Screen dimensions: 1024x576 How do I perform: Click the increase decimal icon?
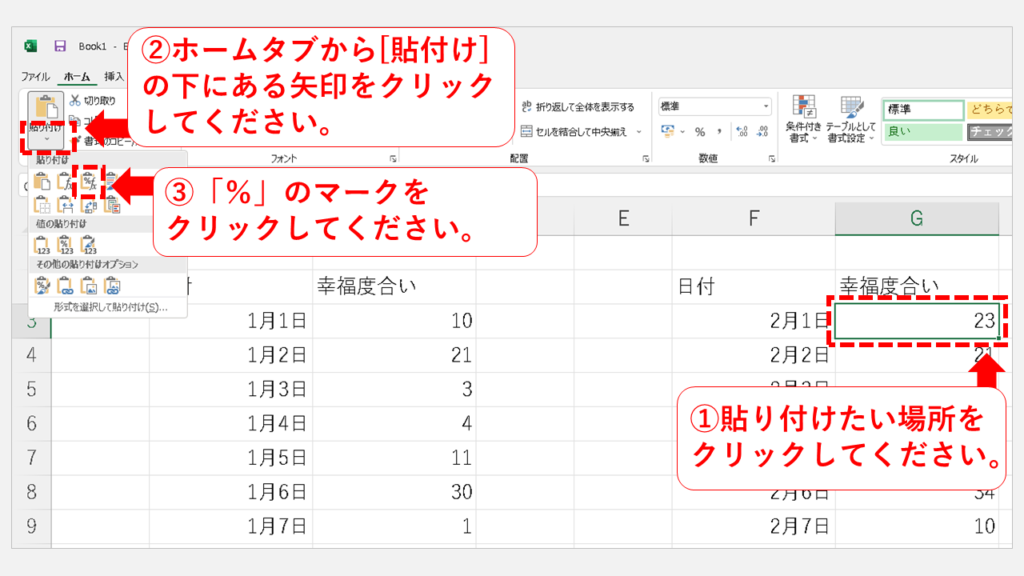(x=741, y=132)
